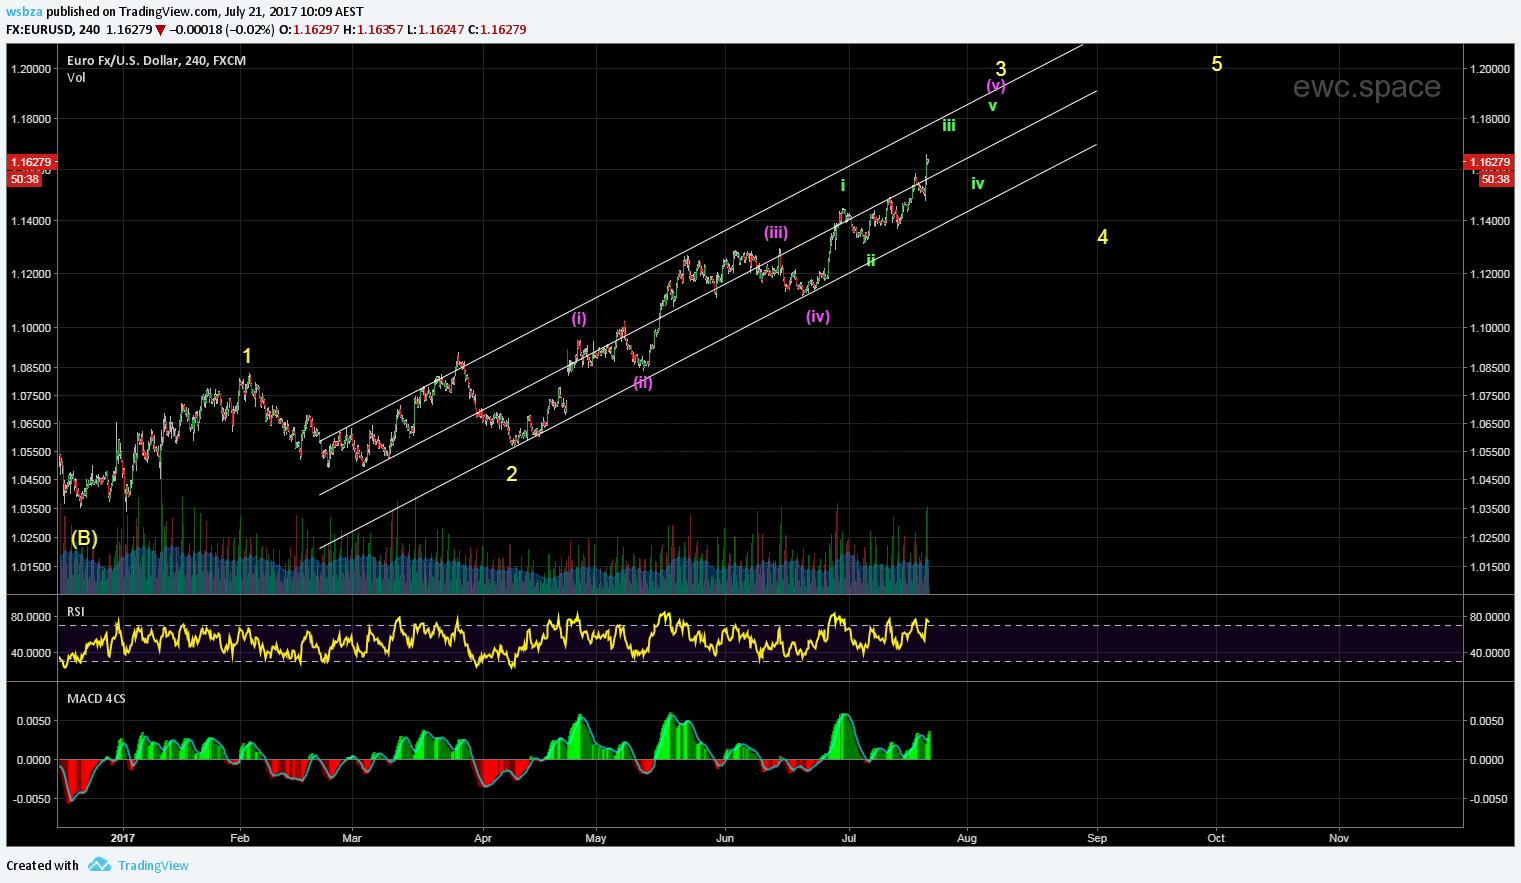The width and height of the screenshot is (1521, 883).
Task: Click the magenta (iv) wave label
Action: [x=817, y=316]
